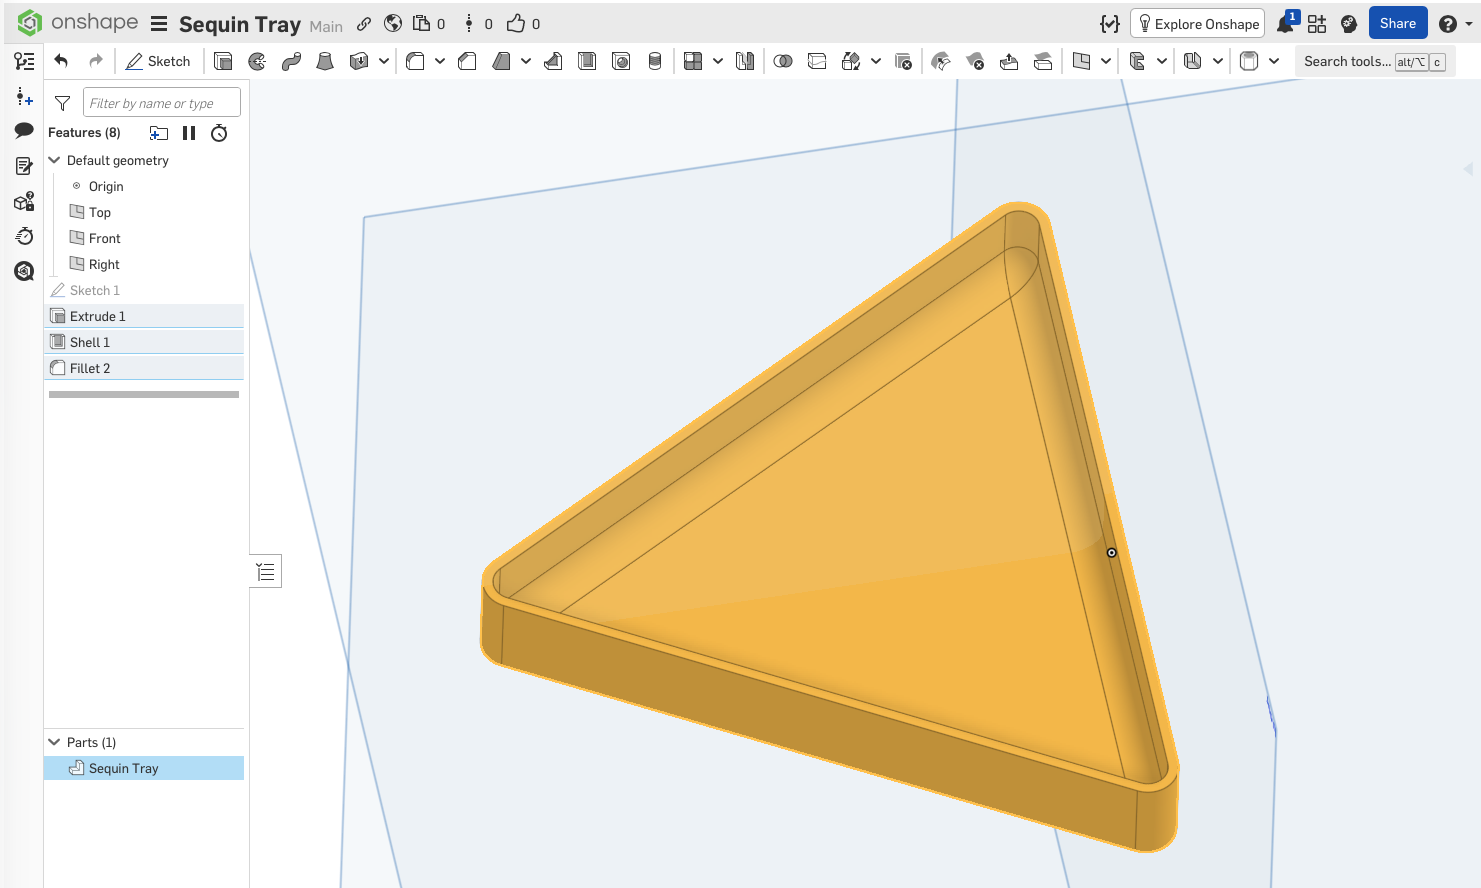1481x888 pixels.
Task: Focus the Filter by name or type field
Action: (x=162, y=103)
